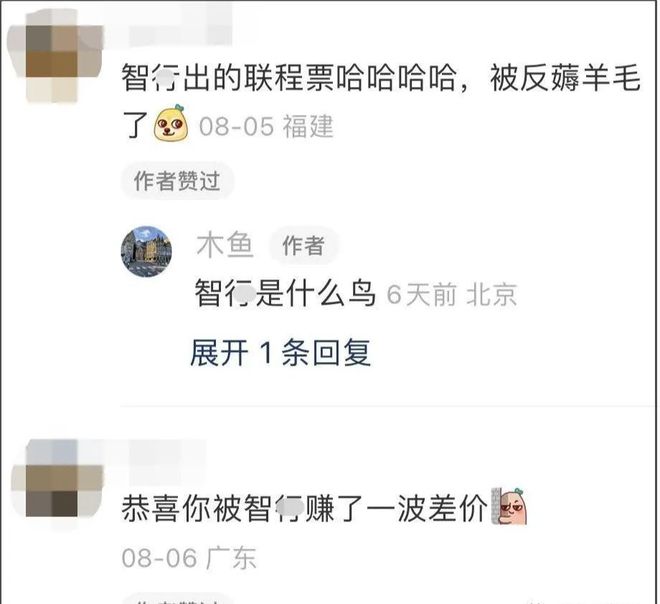Select the comment about 联程票哈哈哈哈

click(381, 101)
